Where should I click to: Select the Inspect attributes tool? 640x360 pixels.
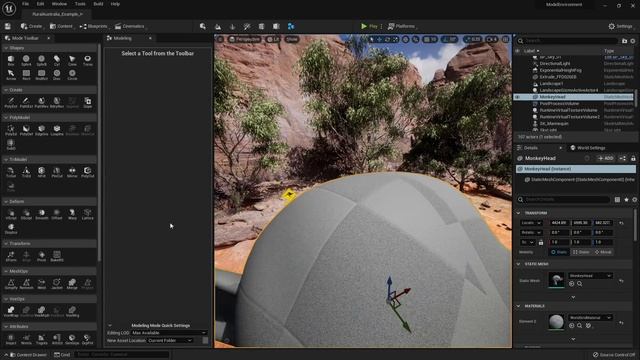click(11, 340)
